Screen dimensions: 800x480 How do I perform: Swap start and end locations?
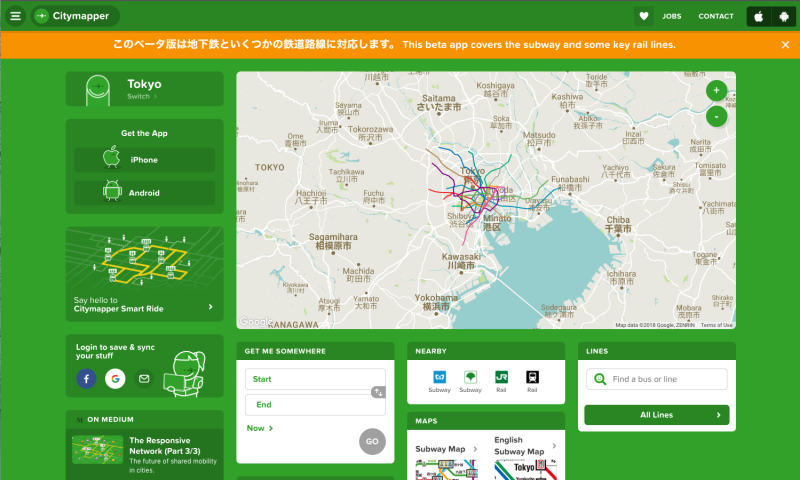(378, 392)
